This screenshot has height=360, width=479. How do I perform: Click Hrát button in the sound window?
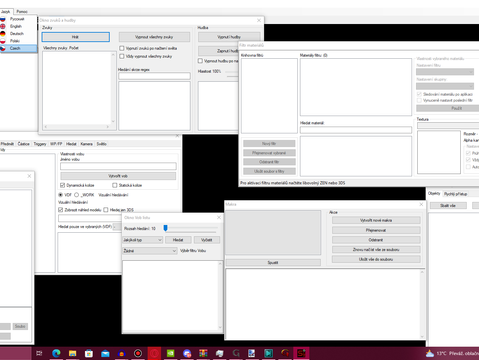click(x=76, y=37)
